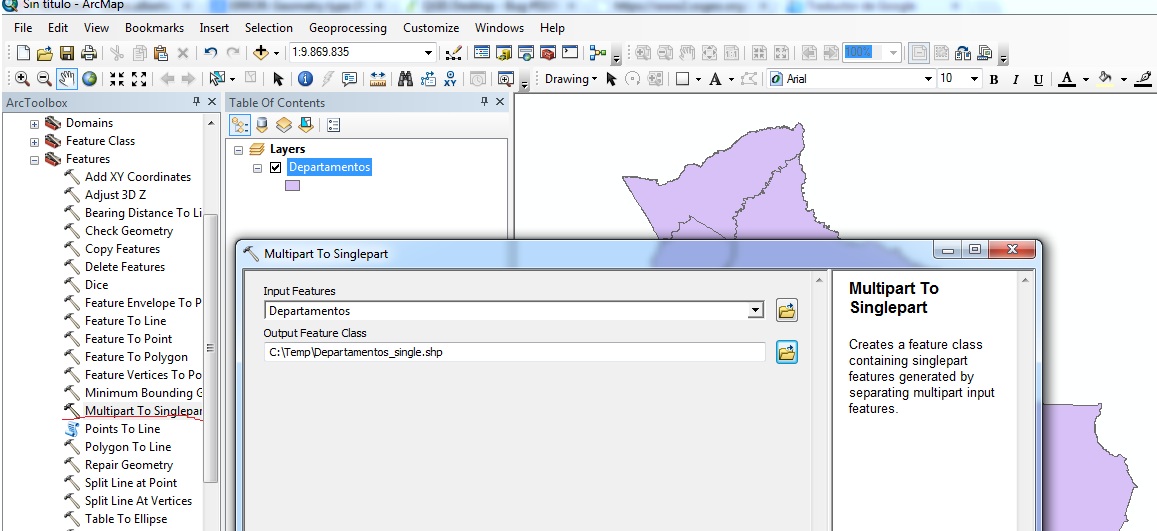Image resolution: width=1157 pixels, height=531 pixels.
Task: Select the Zoom Out tool
Action: [x=44, y=79]
